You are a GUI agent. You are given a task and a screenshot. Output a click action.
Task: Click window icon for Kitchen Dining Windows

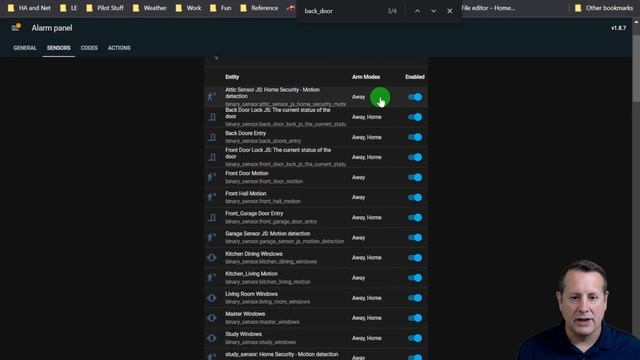[212, 258]
